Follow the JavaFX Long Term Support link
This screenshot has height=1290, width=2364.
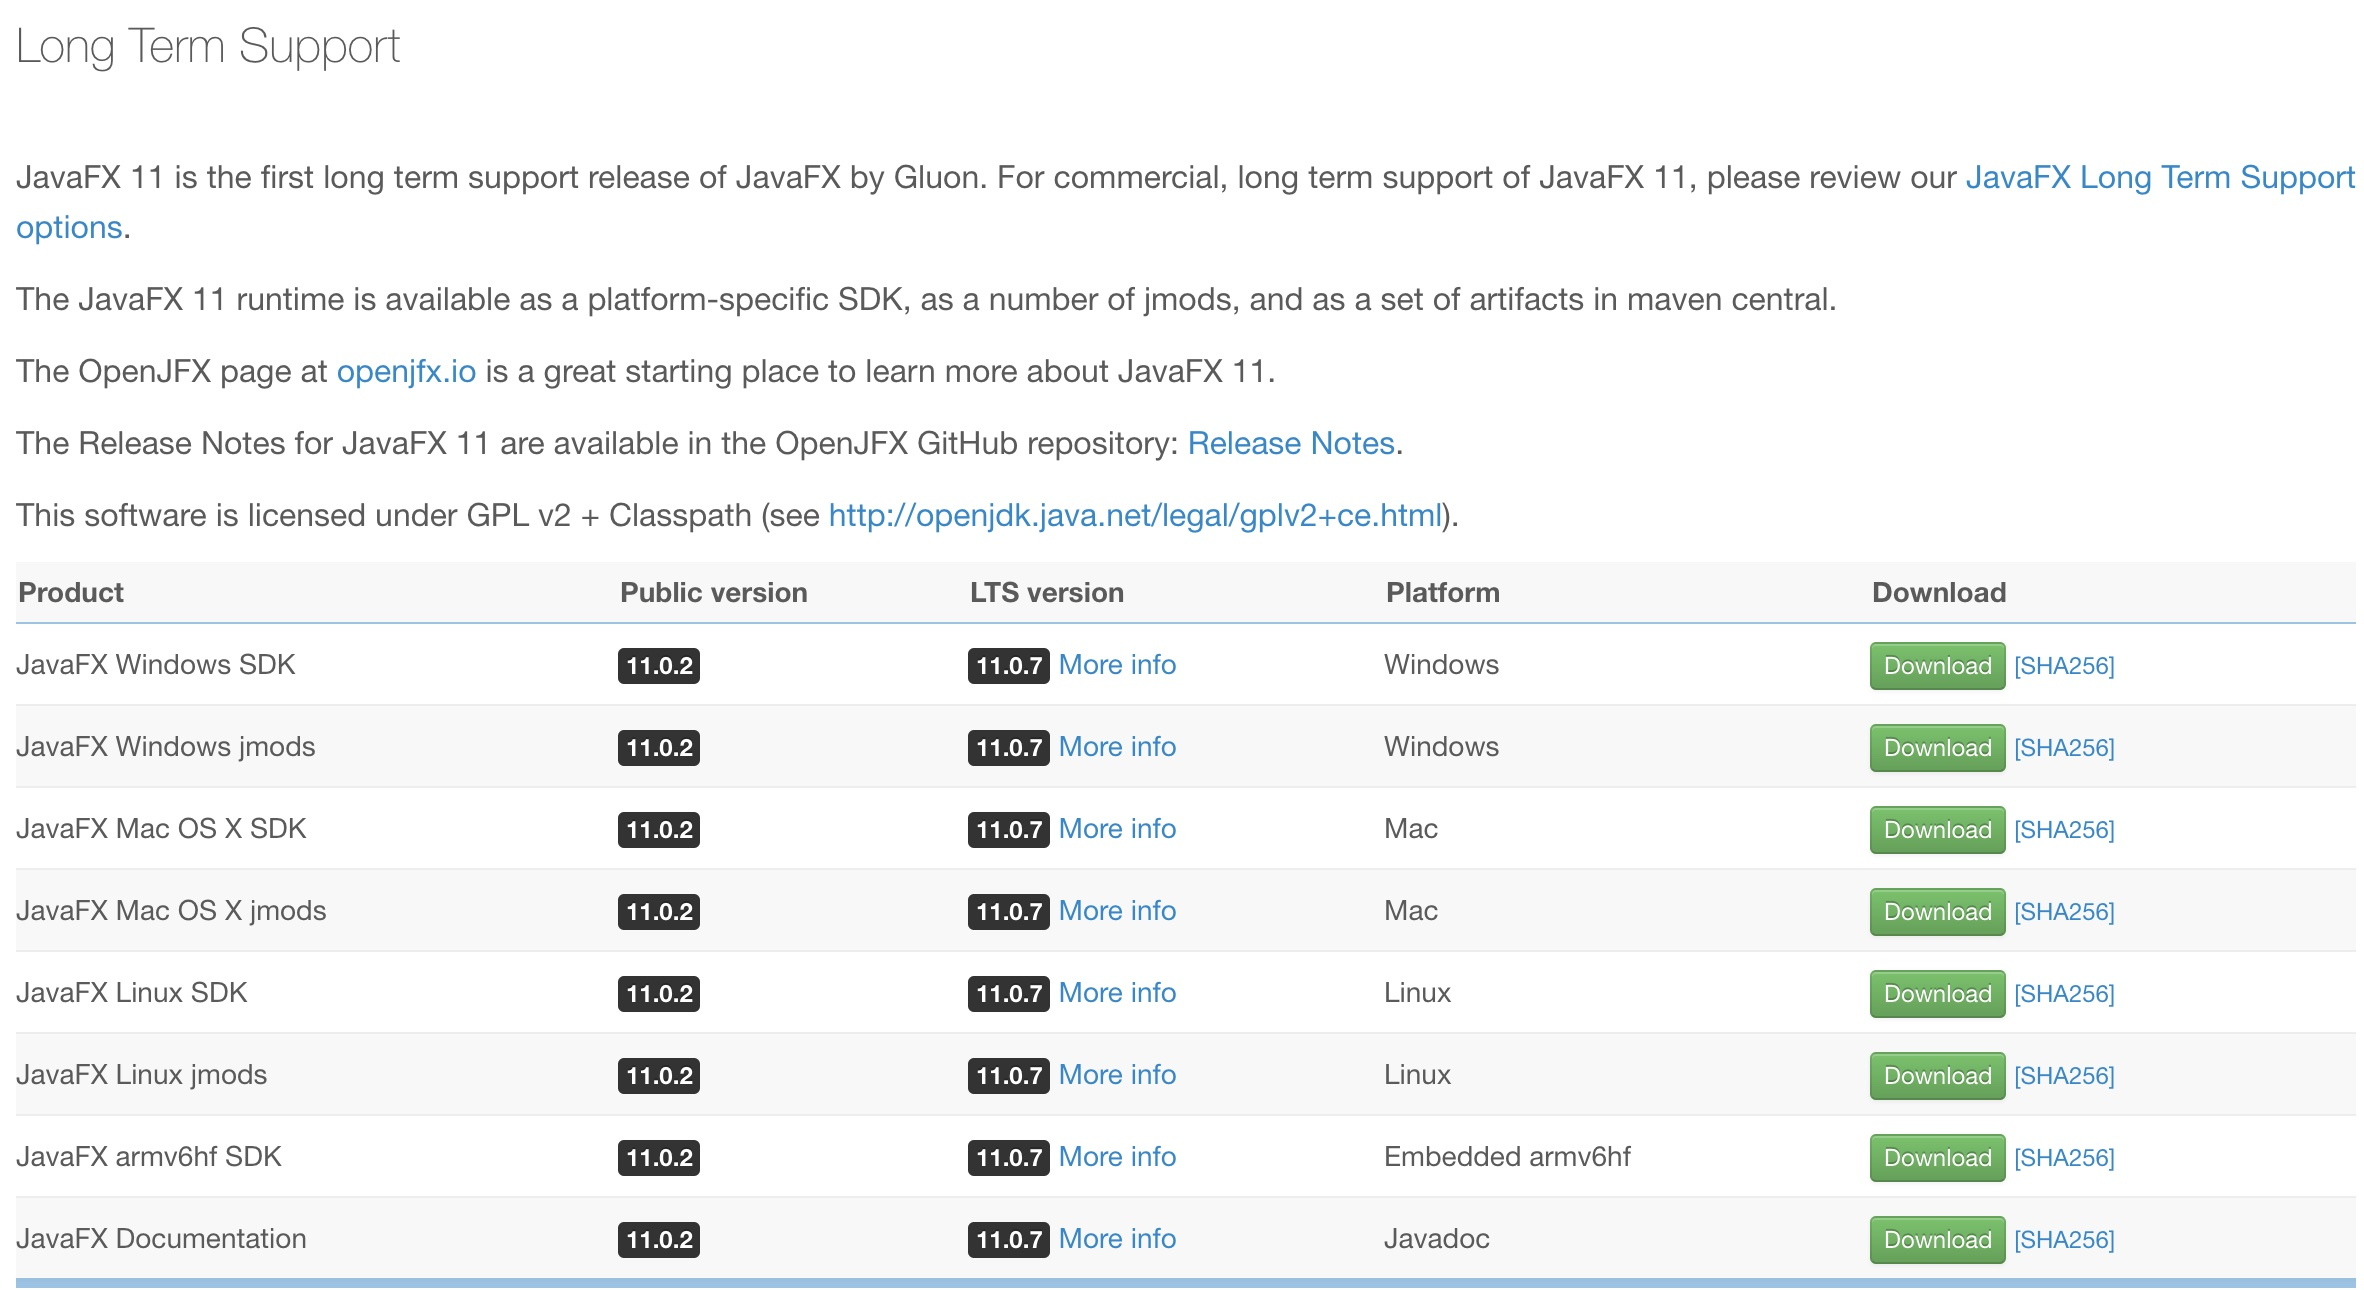2159,178
